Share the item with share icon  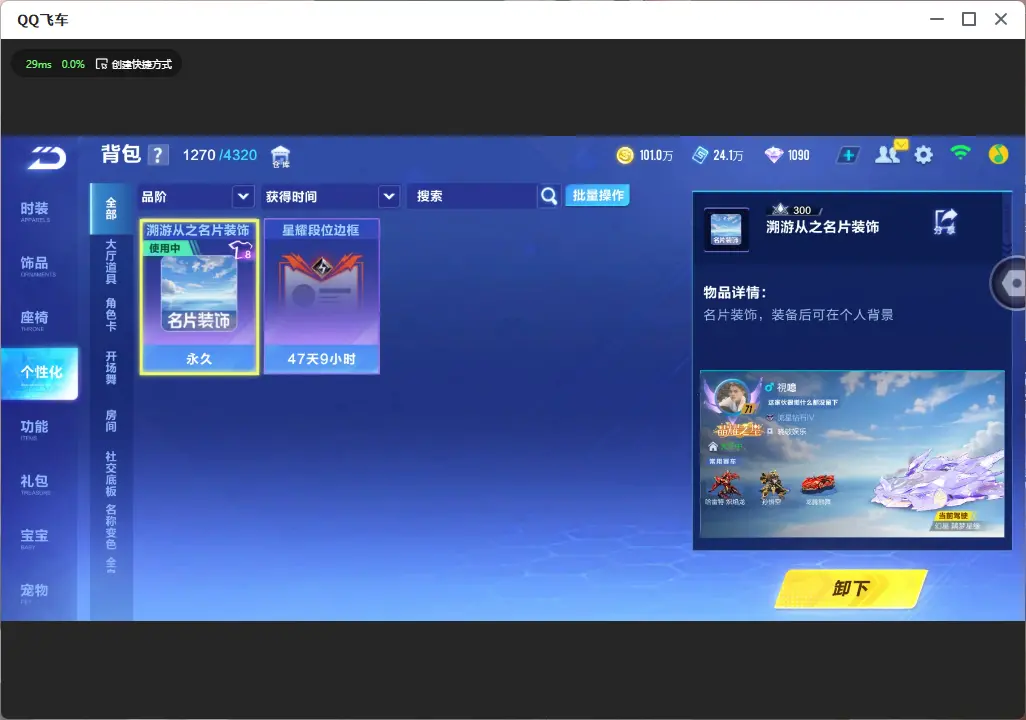[x=945, y=222]
